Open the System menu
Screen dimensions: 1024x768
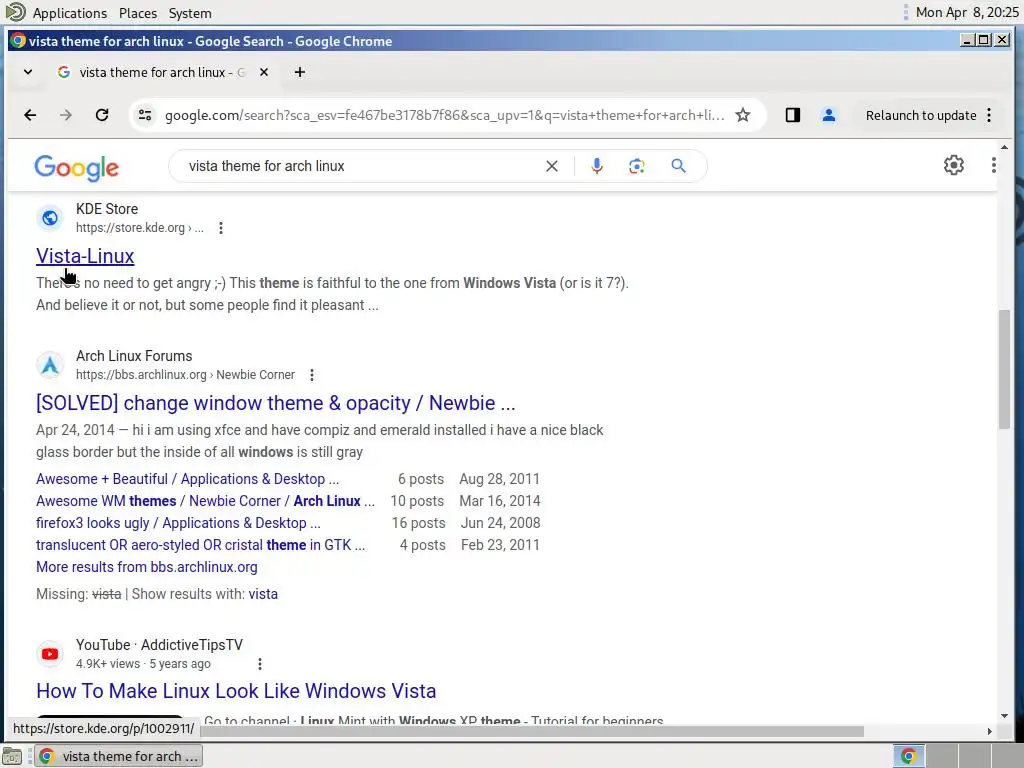point(190,13)
